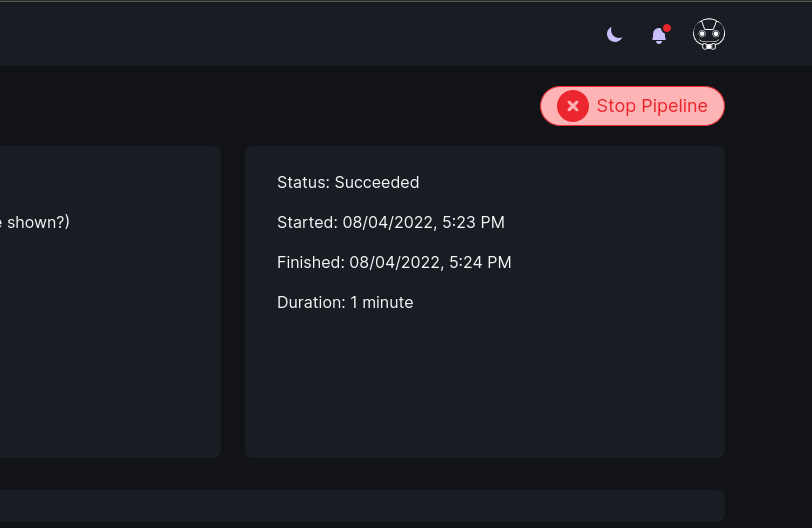This screenshot has width=812, height=528.
Task: Toggle the dark mode moon icon
Action: pyautogui.click(x=615, y=35)
